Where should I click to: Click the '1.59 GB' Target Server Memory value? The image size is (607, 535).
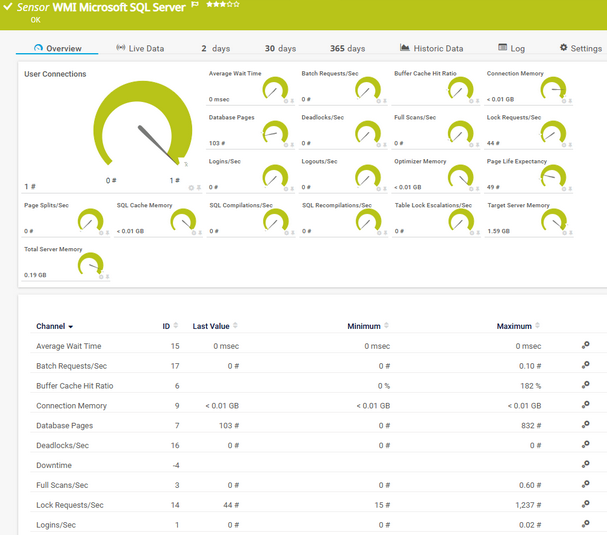pyautogui.click(x=498, y=231)
